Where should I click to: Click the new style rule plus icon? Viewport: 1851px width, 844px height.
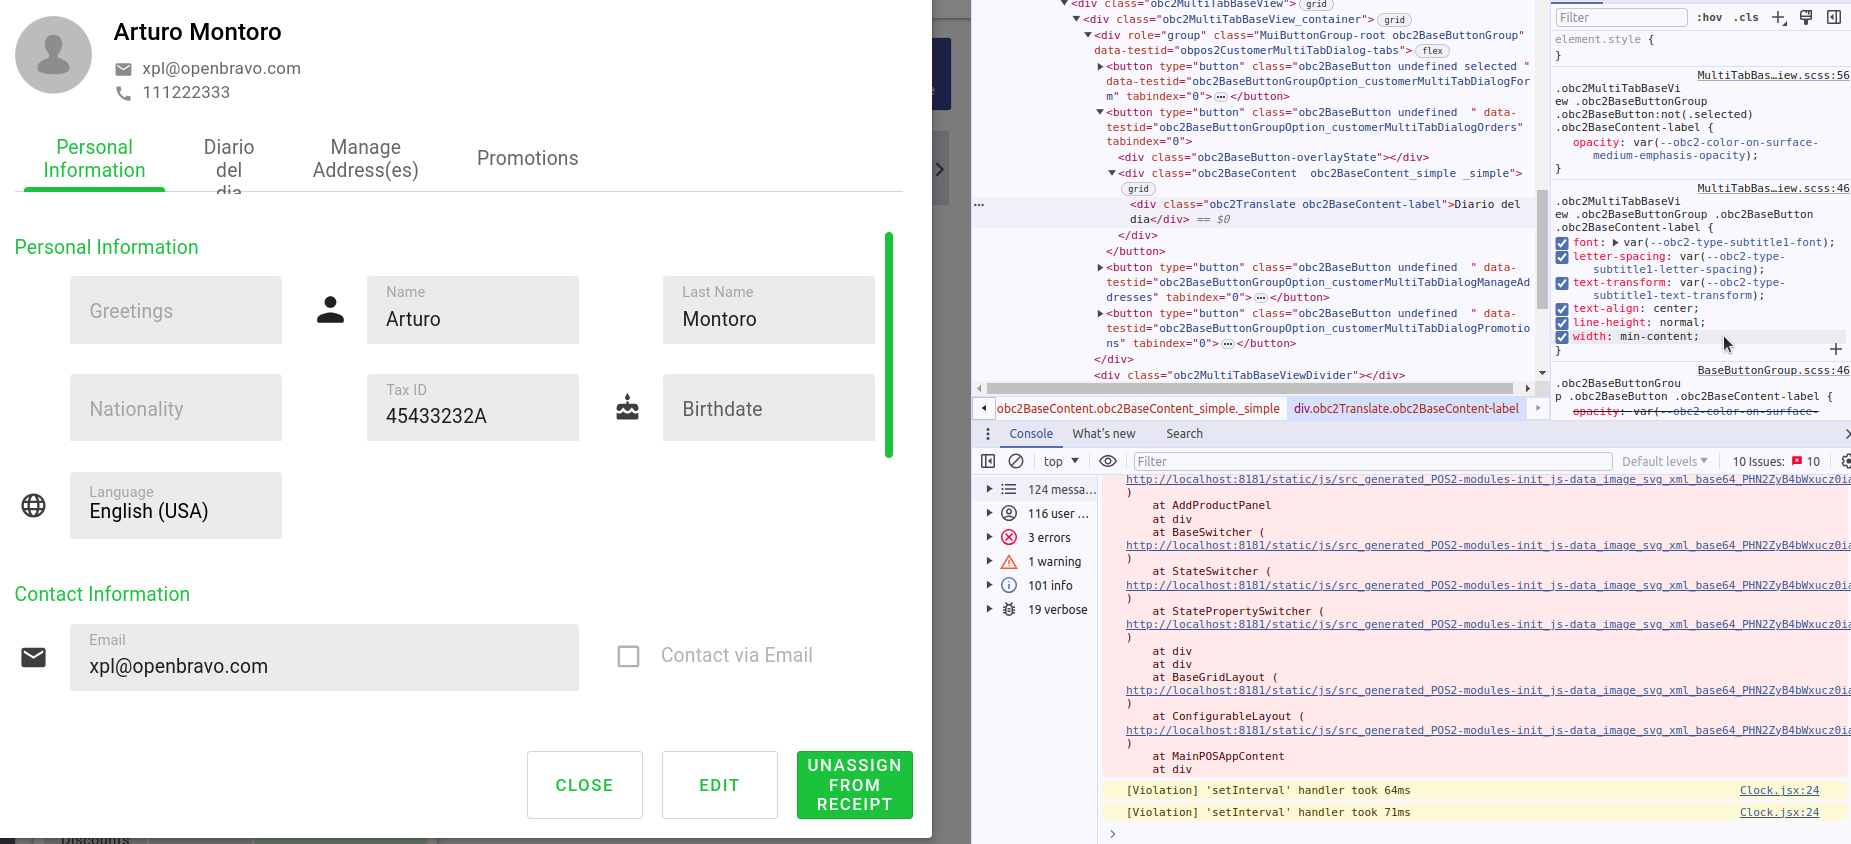point(1779,17)
